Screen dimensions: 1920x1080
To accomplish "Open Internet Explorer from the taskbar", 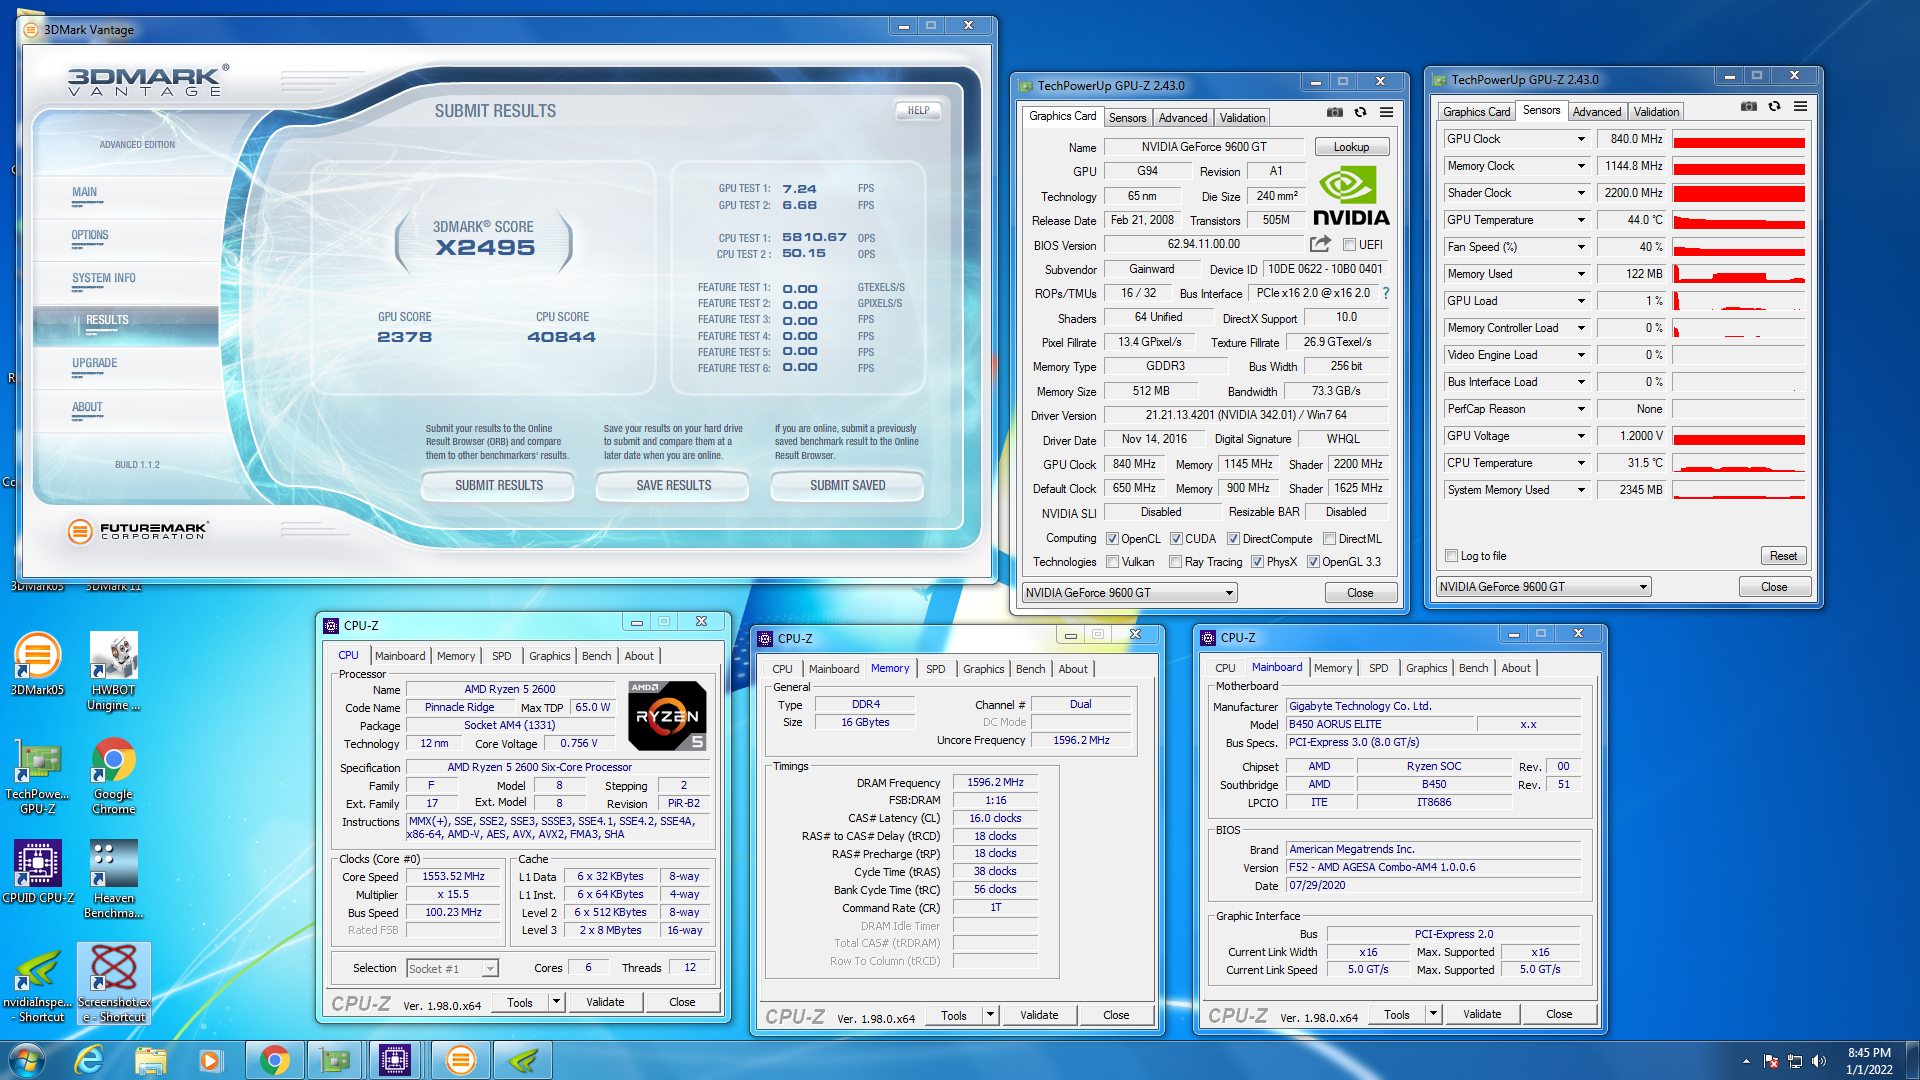I will pos(89,1060).
